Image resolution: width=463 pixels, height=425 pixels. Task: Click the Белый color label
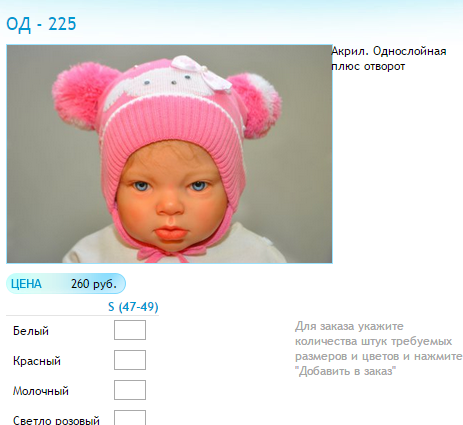pyautogui.click(x=31, y=331)
